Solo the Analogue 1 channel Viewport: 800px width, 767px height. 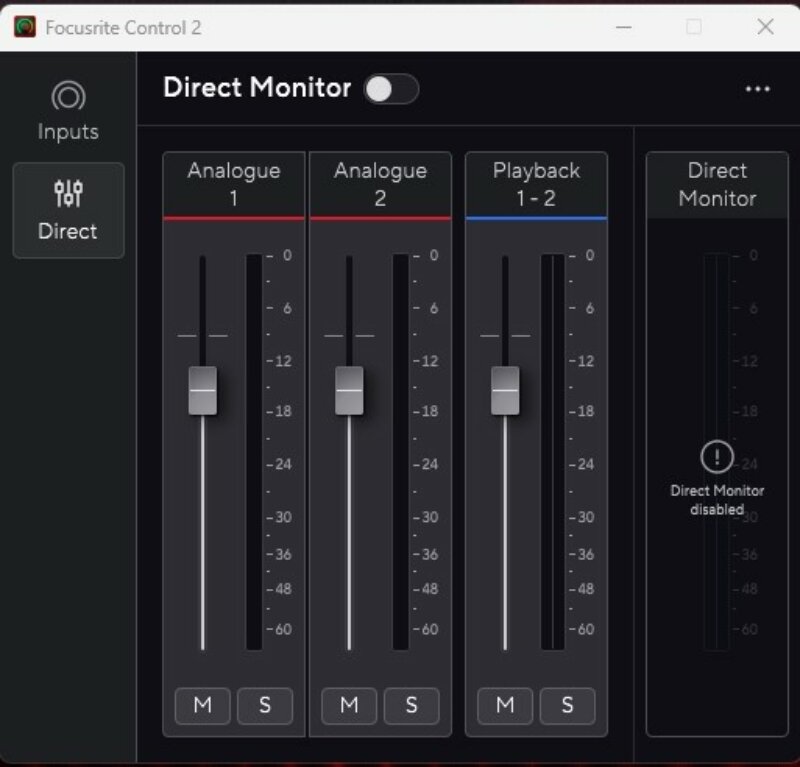tap(265, 706)
